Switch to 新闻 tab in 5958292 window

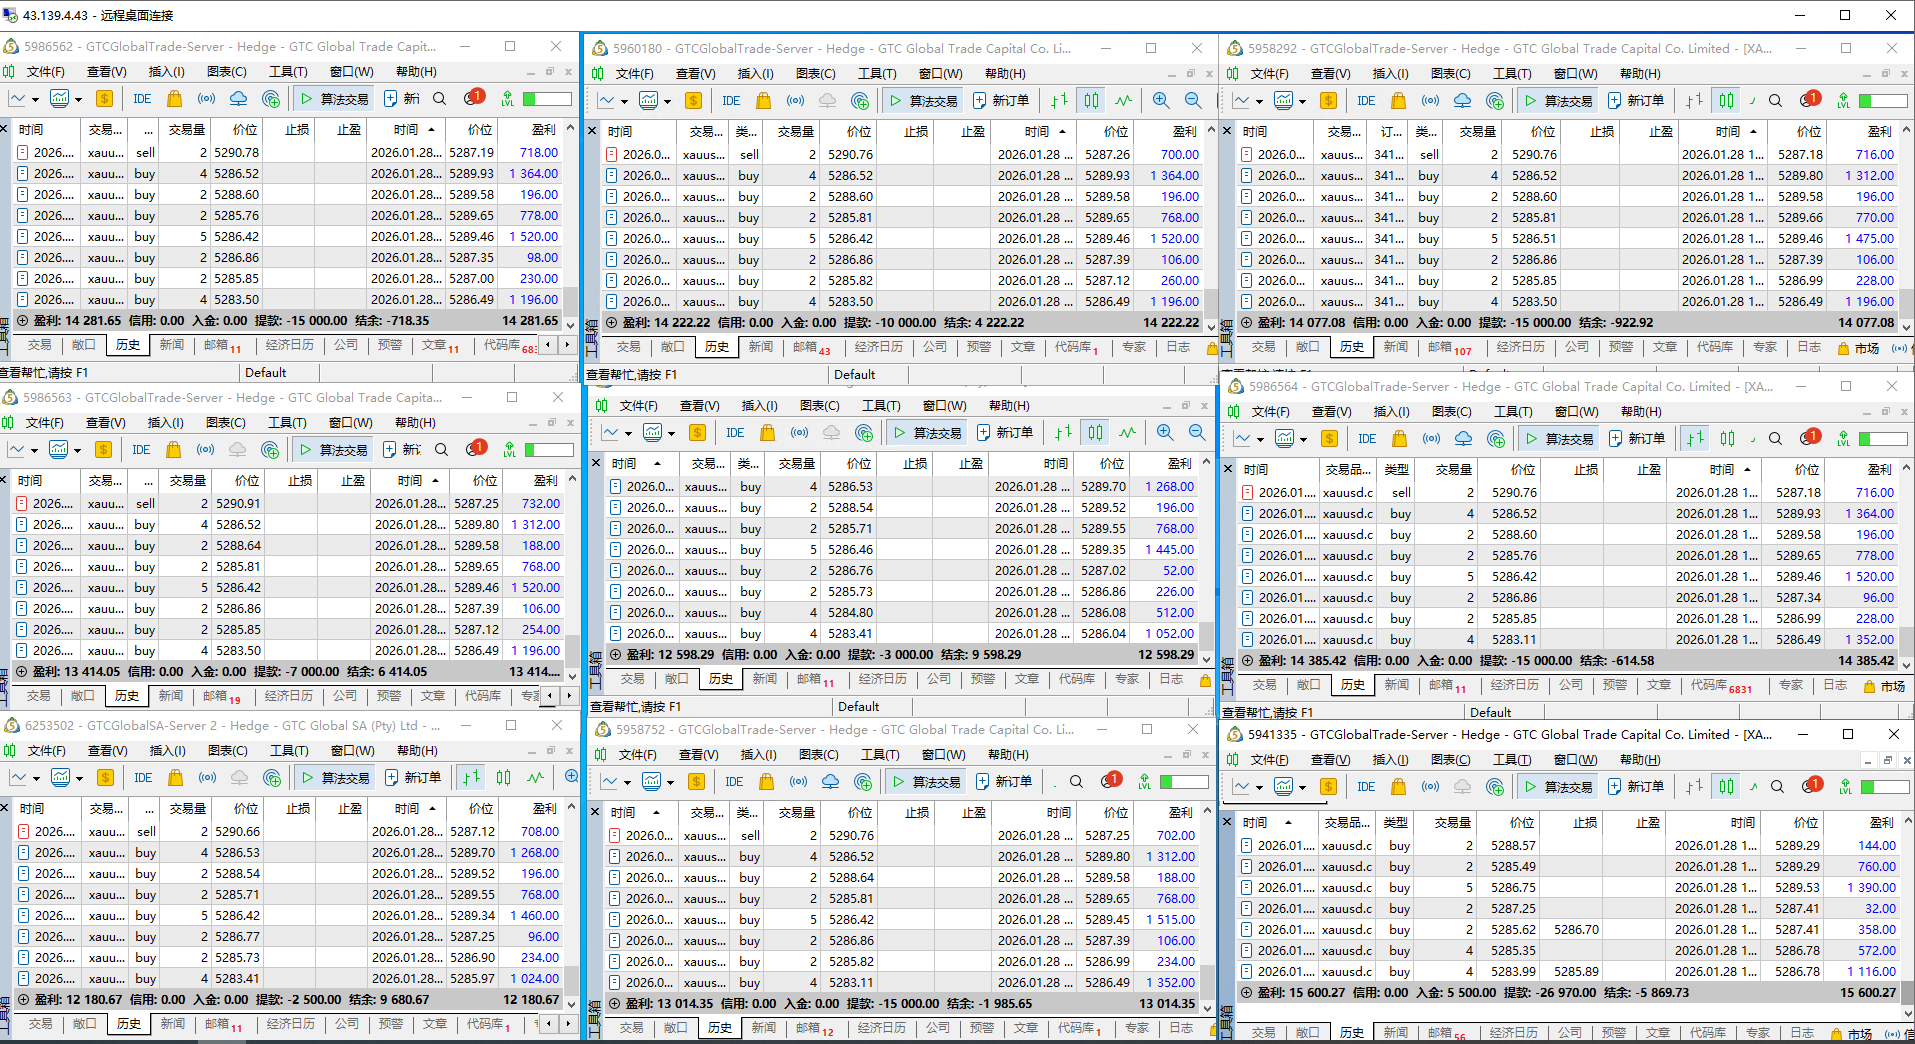tap(1396, 347)
